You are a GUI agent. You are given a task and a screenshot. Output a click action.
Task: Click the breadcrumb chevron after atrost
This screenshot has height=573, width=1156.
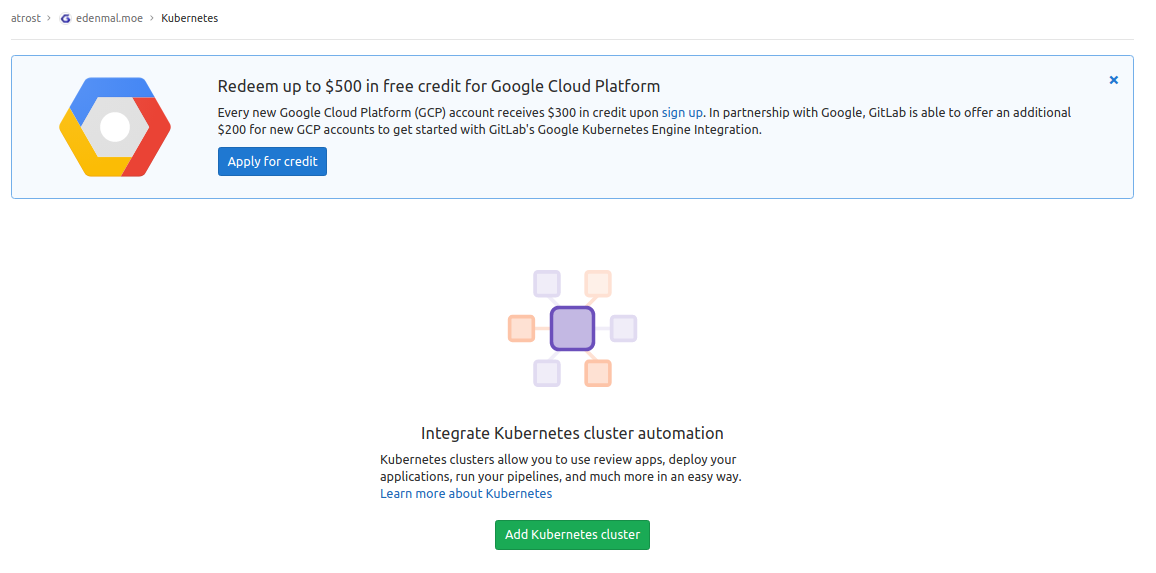coord(49,18)
